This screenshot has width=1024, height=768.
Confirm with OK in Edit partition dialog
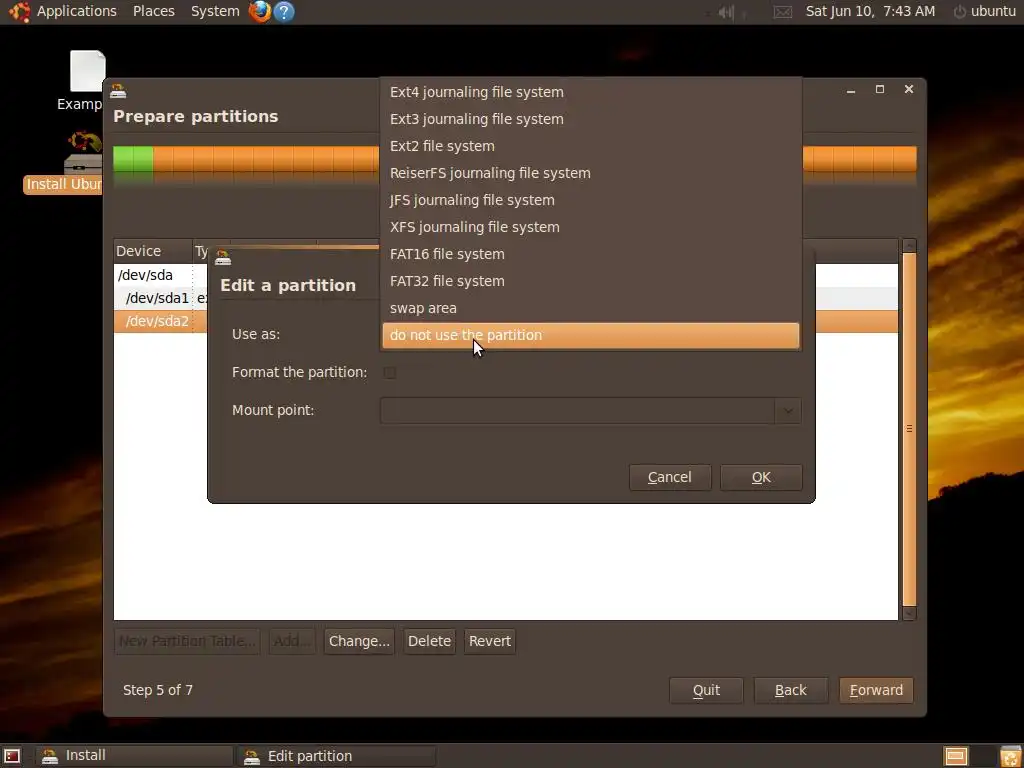(x=761, y=477)
